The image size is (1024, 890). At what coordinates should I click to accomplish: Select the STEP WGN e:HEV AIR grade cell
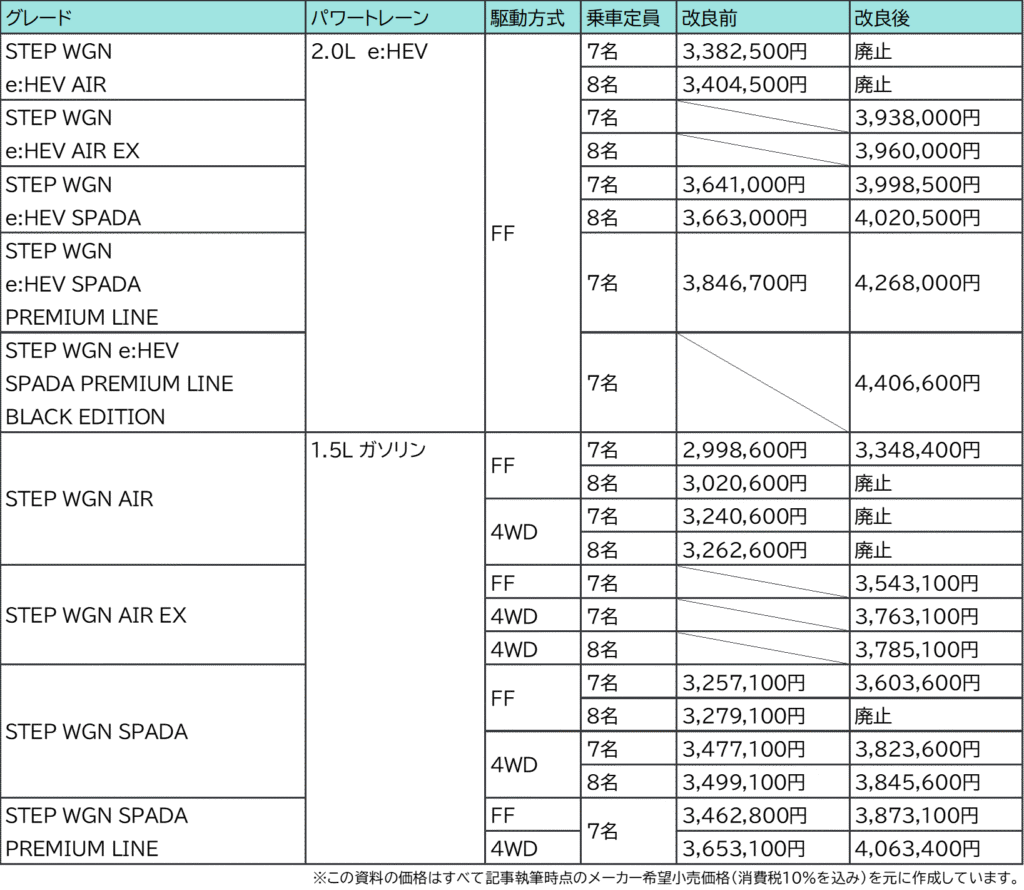click(x=153, y=67)
